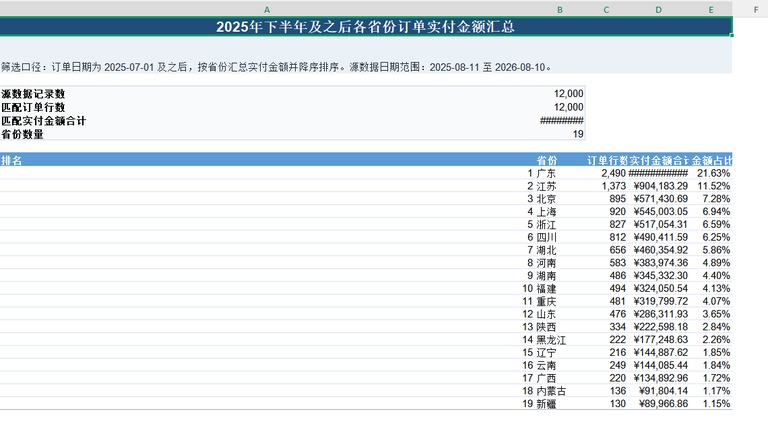Click order count 920 for 上海
Image resolution: width=768 pixels, height=428 pixels.
pos(606,212)
